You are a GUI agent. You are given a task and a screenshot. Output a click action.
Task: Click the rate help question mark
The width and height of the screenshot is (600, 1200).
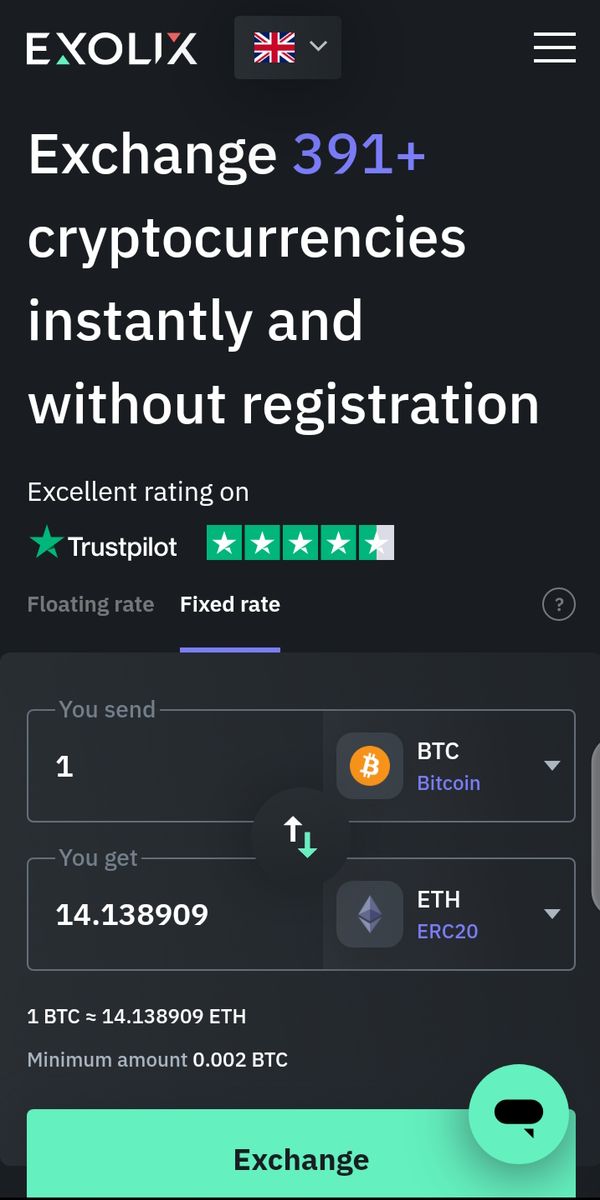(559, 604)
